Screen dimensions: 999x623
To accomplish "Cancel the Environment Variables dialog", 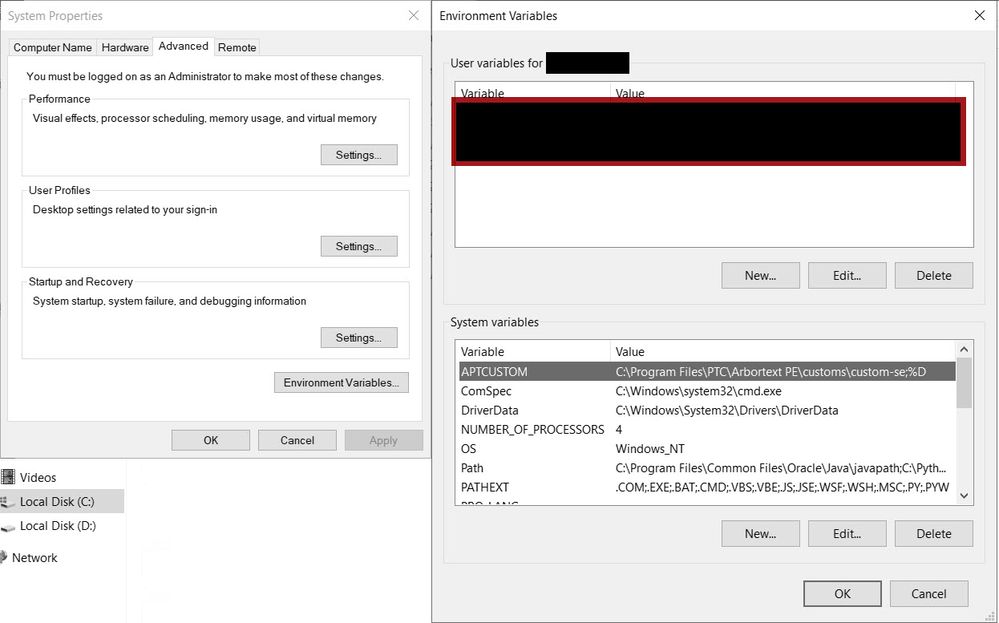I will pyautogui.click(x=929, y=593).
